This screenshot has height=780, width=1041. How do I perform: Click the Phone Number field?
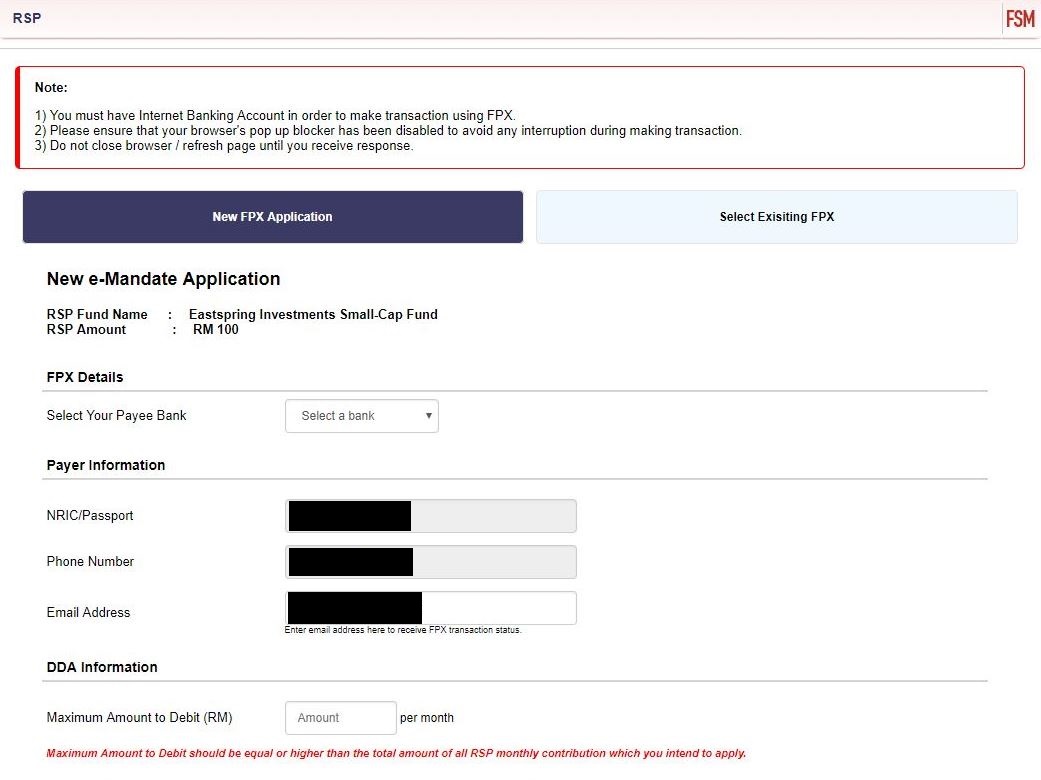pos(431,562)
